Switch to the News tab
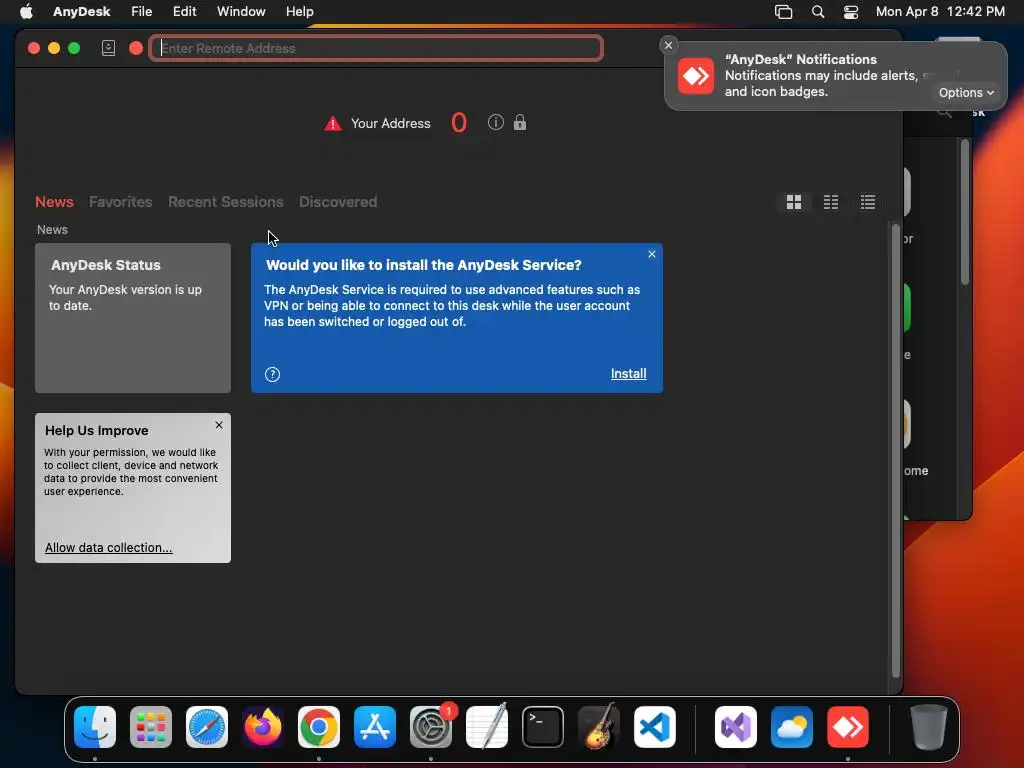1024x768 pixels. [x=54, y=202]
